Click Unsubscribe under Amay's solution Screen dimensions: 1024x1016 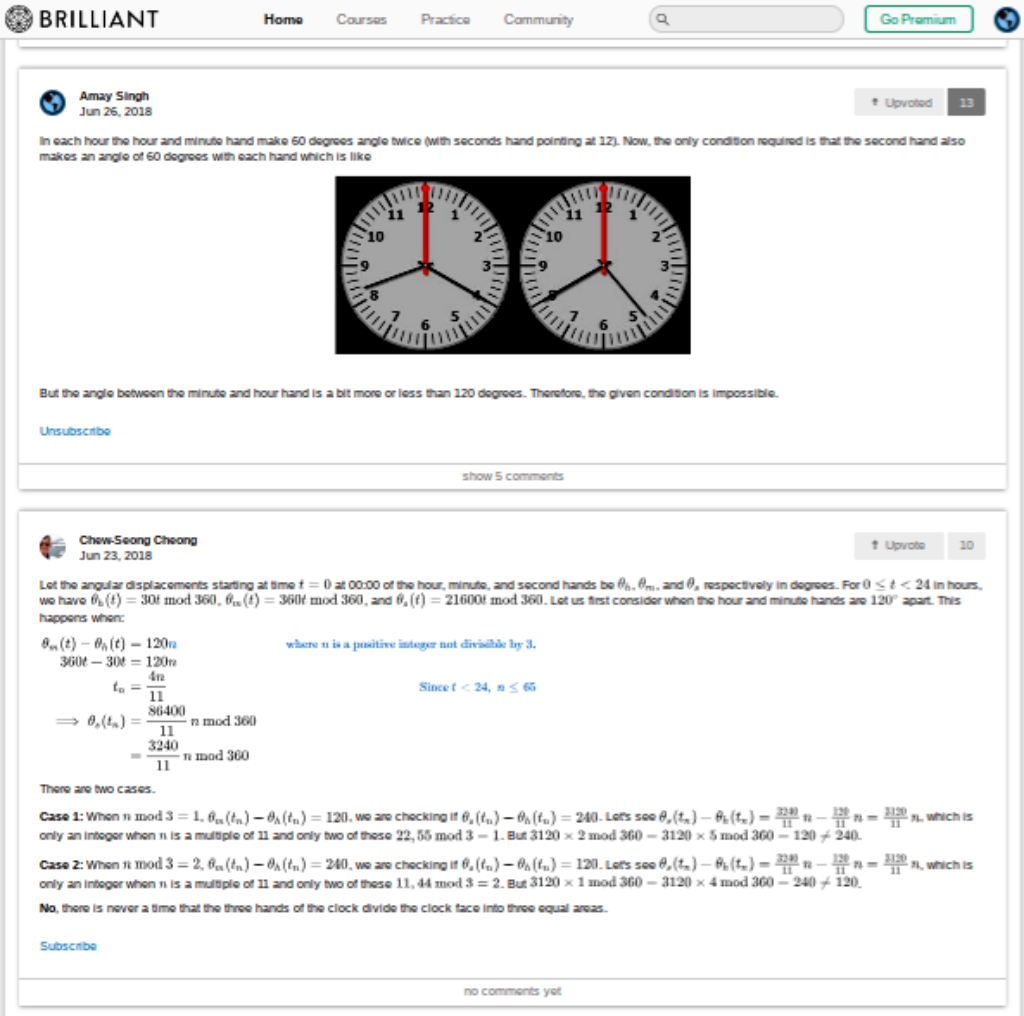coord(75,431)
